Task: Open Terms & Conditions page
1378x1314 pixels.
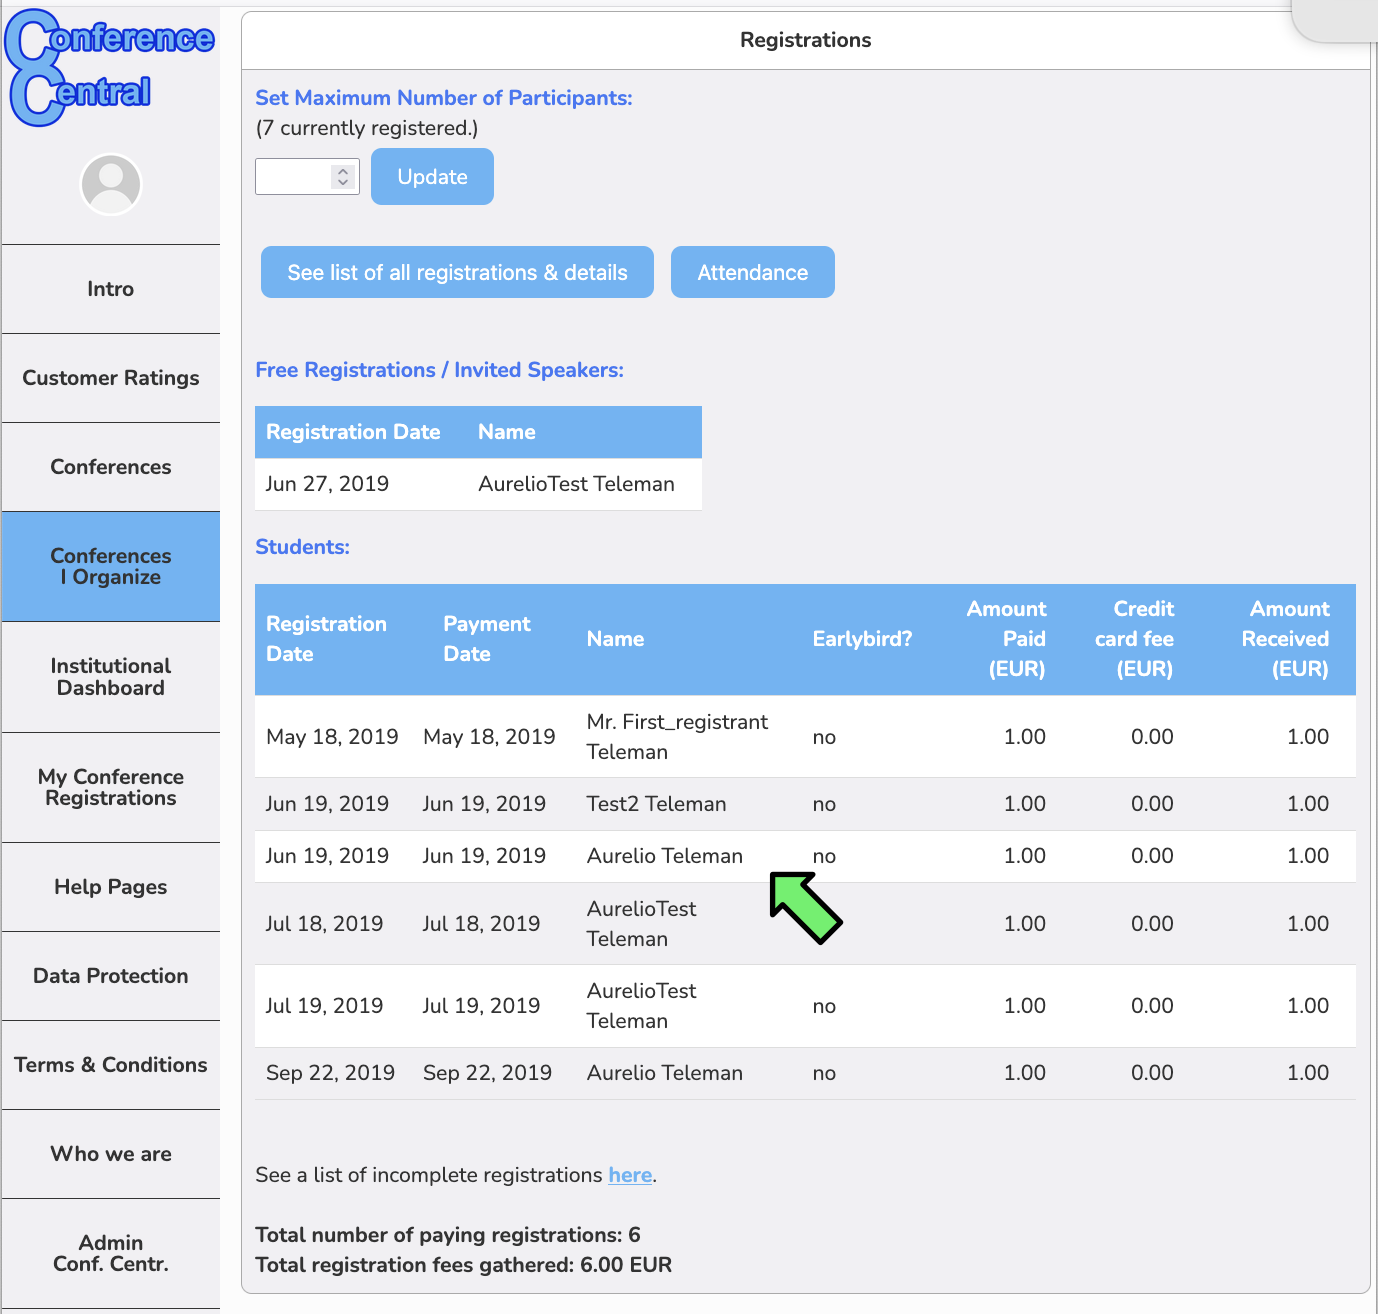Action: point(110,1065)
